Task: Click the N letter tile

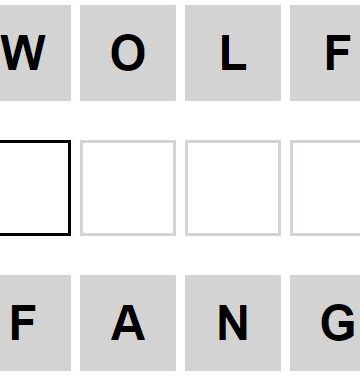Action: pos(233,323)
